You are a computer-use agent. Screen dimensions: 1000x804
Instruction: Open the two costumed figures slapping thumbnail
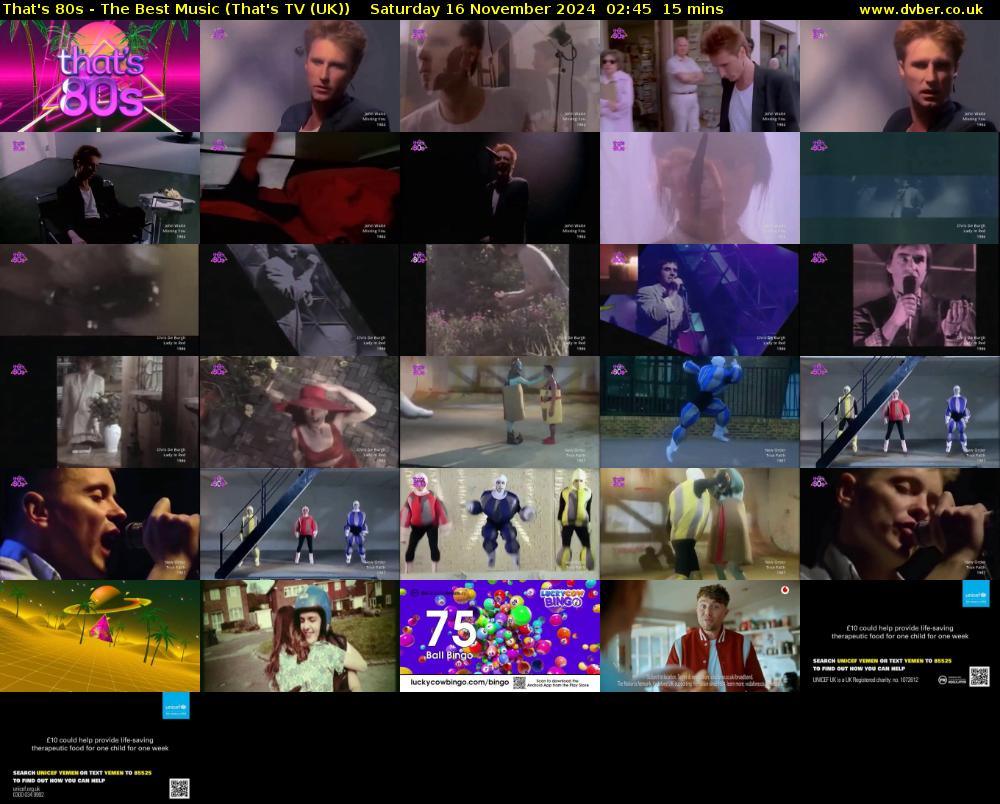[x=499, y=412]
